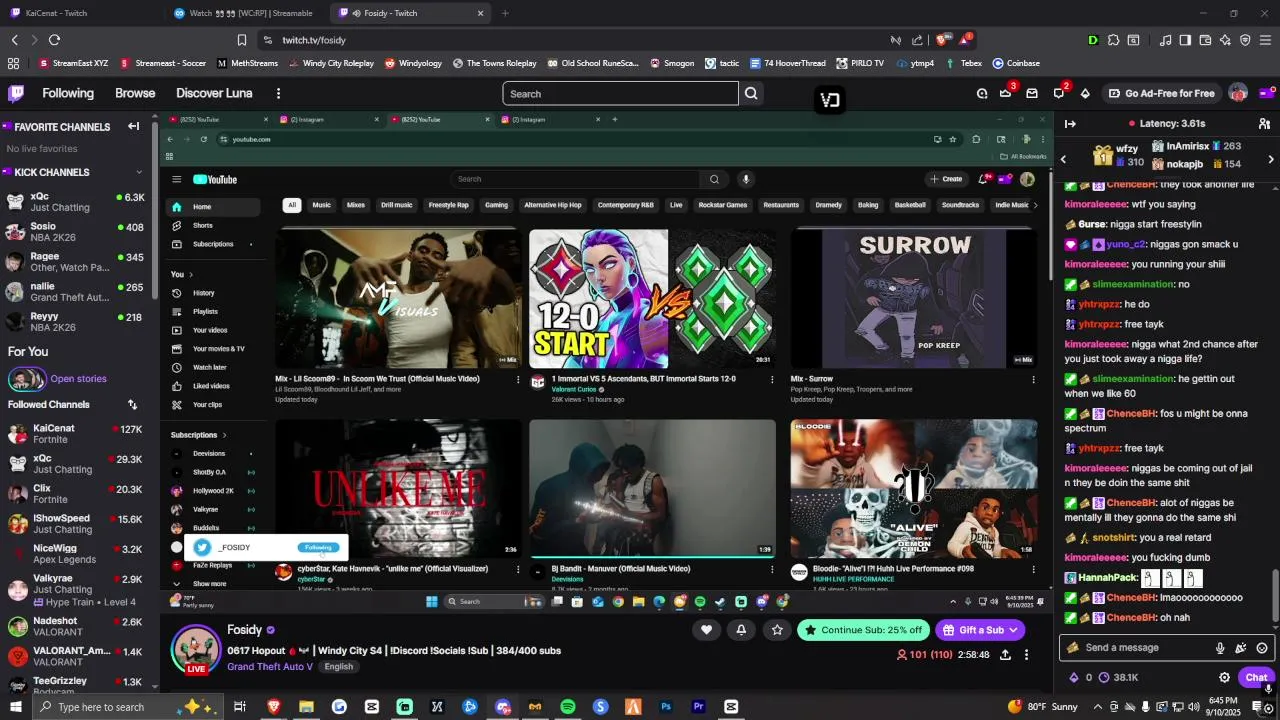
Task: Open Gift a Sub dropdown arrow
Action: 1014,630
